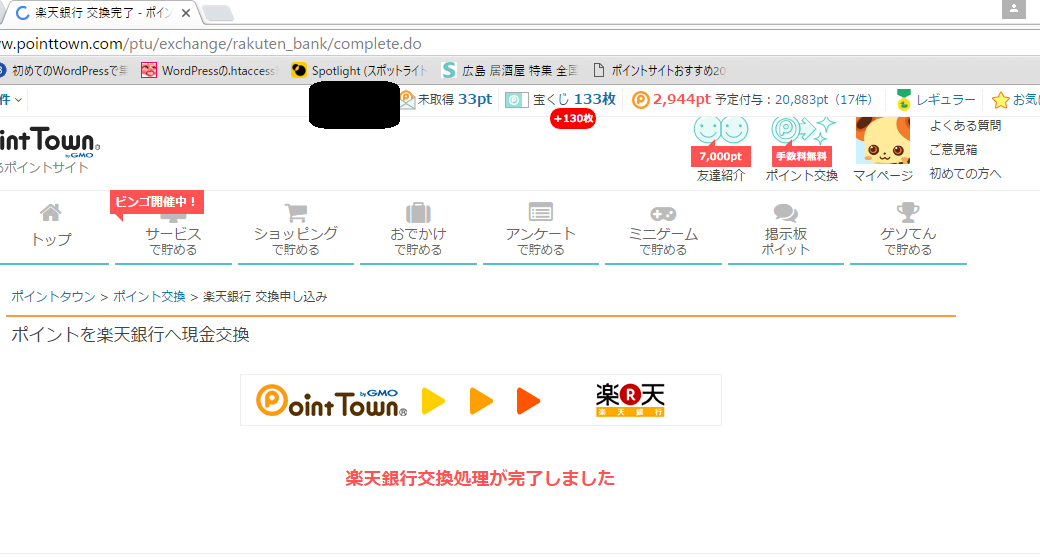
Task: Click よくある質問 link
Action: 965,125
